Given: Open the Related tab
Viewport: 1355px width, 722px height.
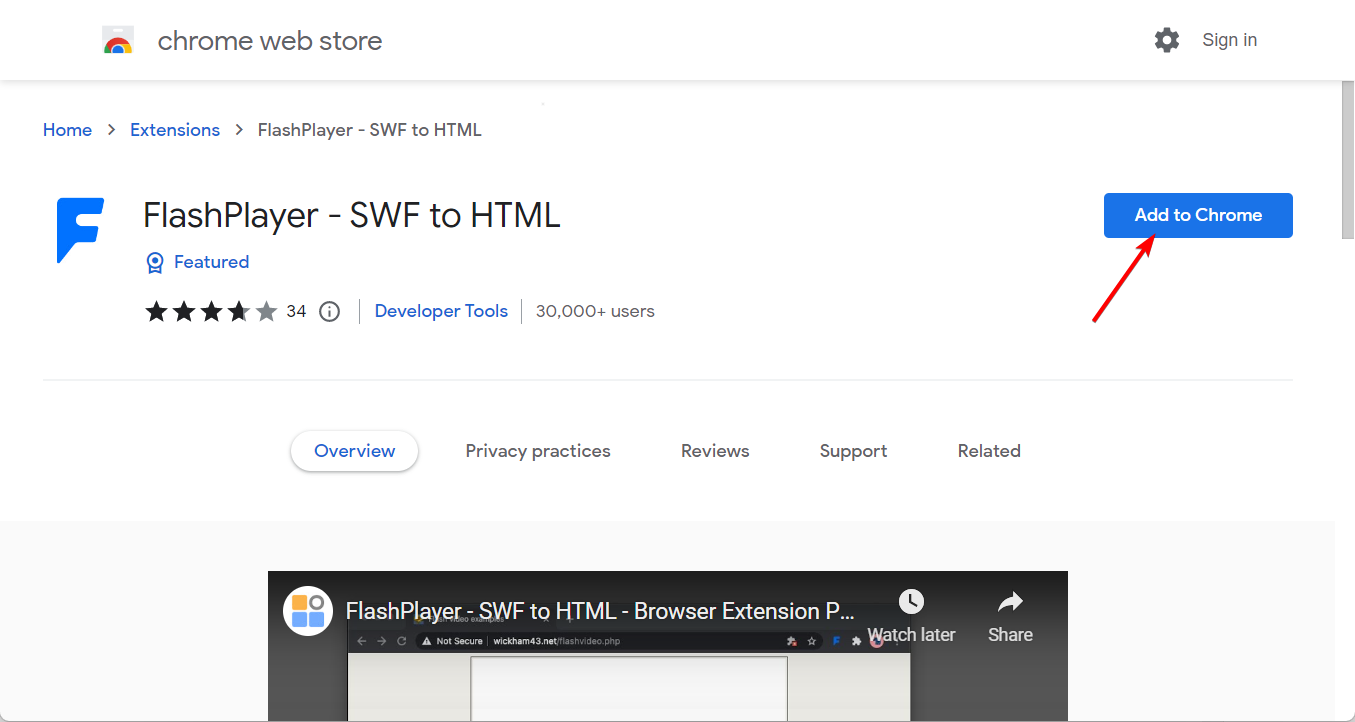Looking at the screenshot, I should click(x=989, y=451).
